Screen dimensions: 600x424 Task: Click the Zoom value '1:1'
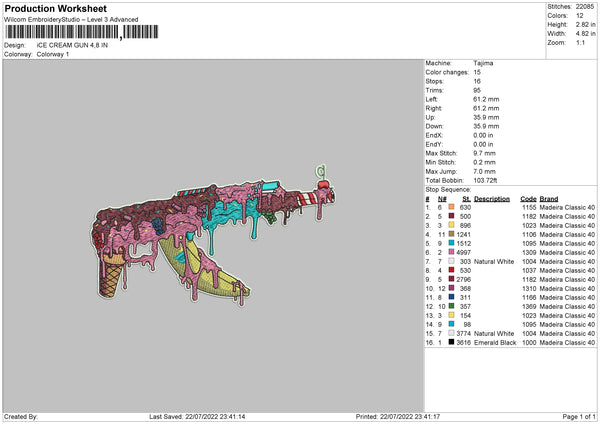(580, 42)
